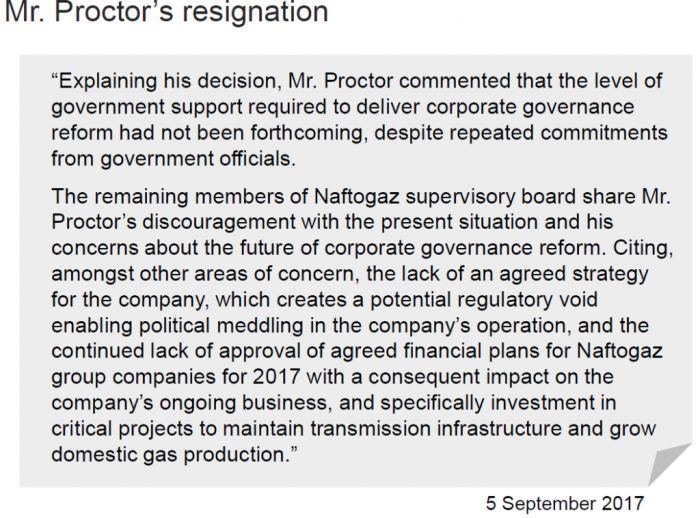
Task: Click the phrase 'potential regulatory void'
Action: pos(483,300)
